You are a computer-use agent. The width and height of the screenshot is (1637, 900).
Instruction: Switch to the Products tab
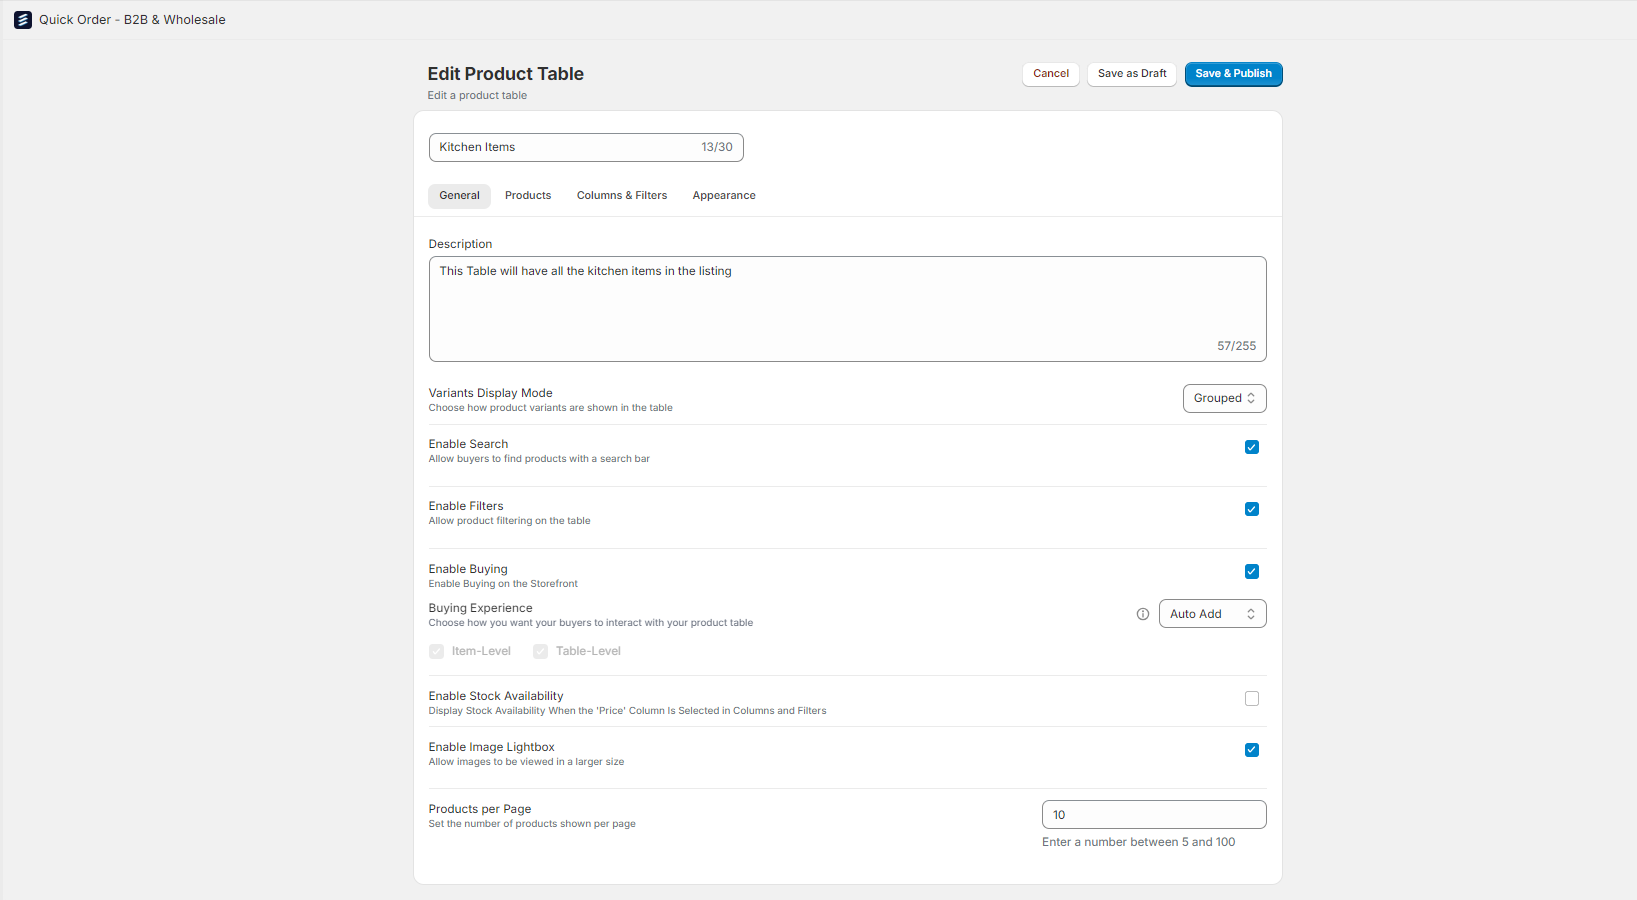pyautogui.click(x=528, y=196)
